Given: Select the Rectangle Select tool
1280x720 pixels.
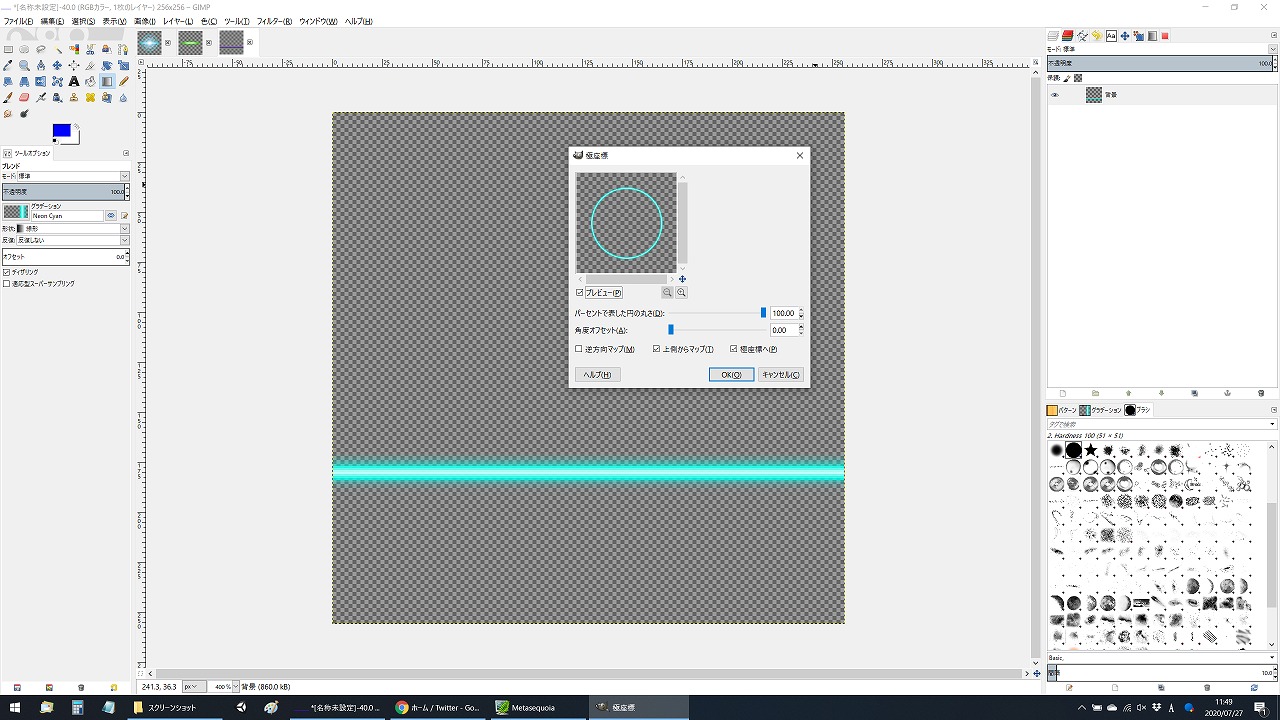Looking at the screenshot, I should tap(8, 49).
